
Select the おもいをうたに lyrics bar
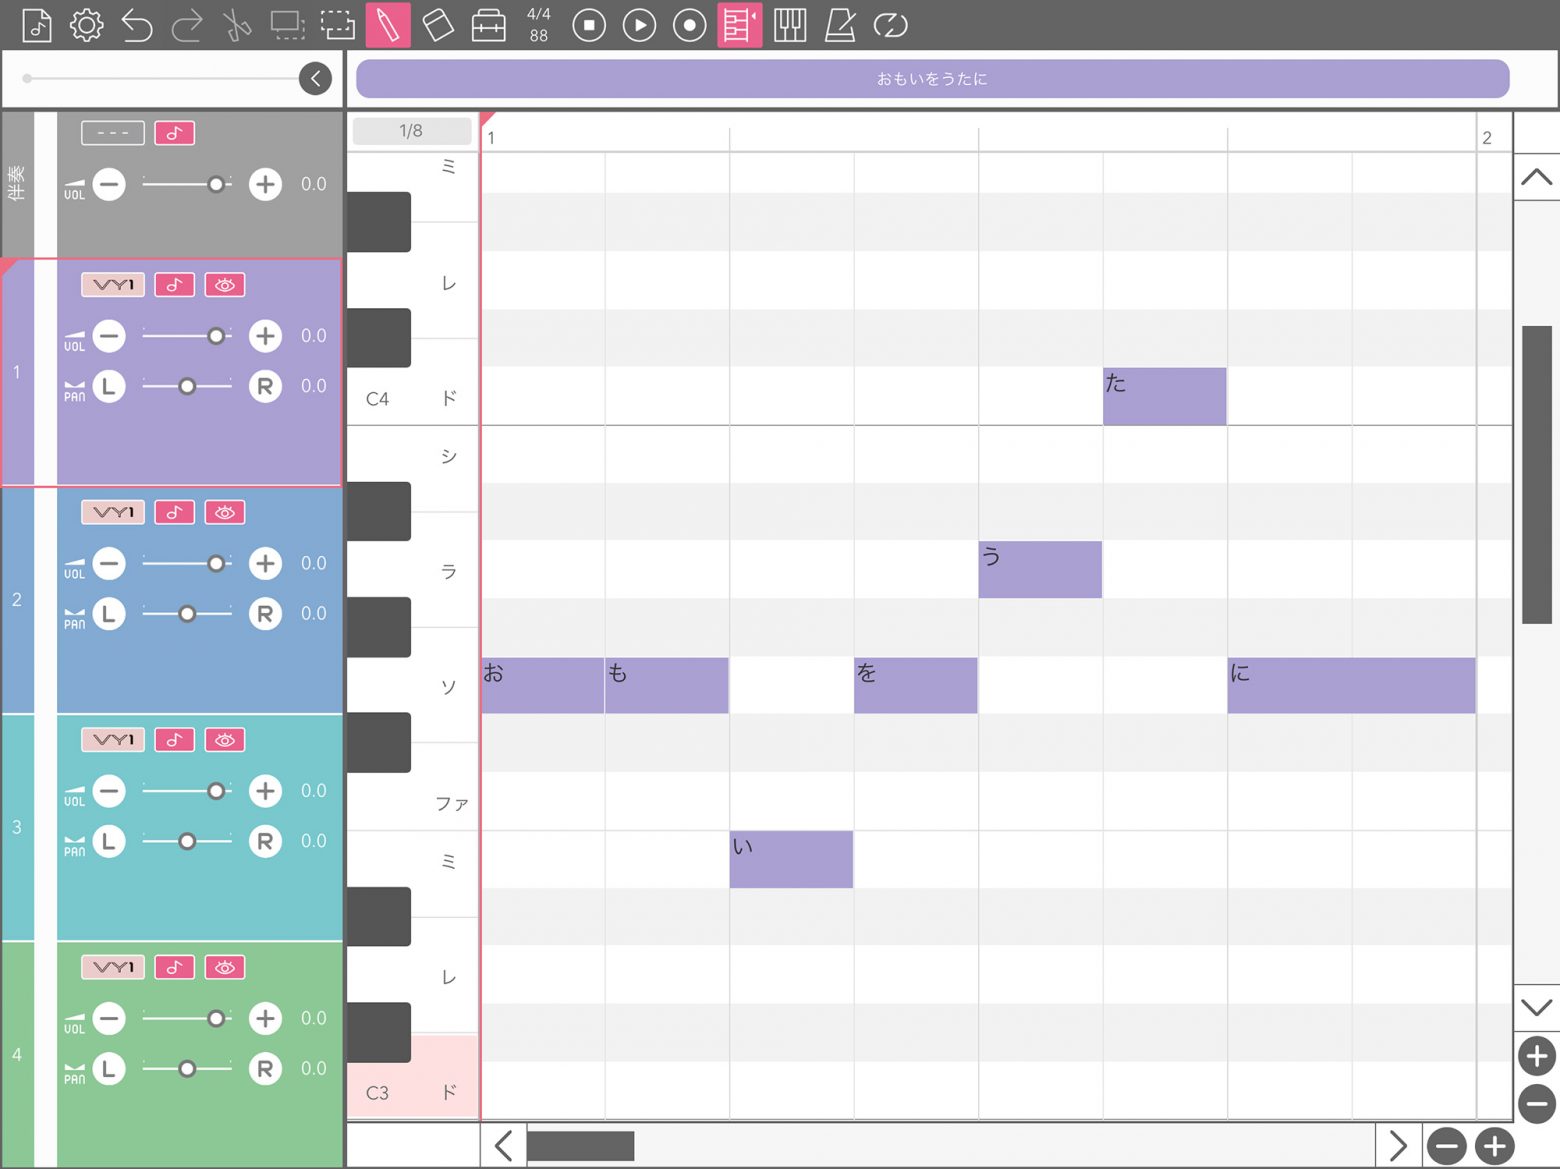point(932,79)
